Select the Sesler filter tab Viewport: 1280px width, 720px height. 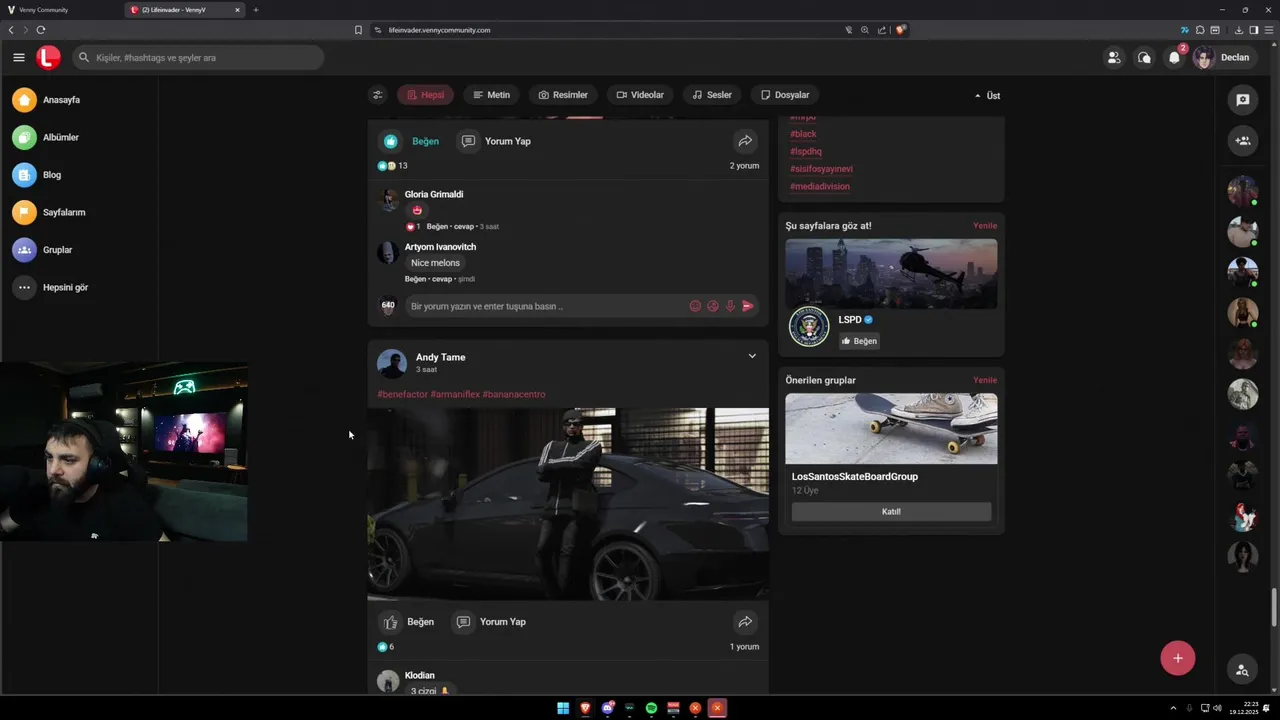[x=712, y=95]
